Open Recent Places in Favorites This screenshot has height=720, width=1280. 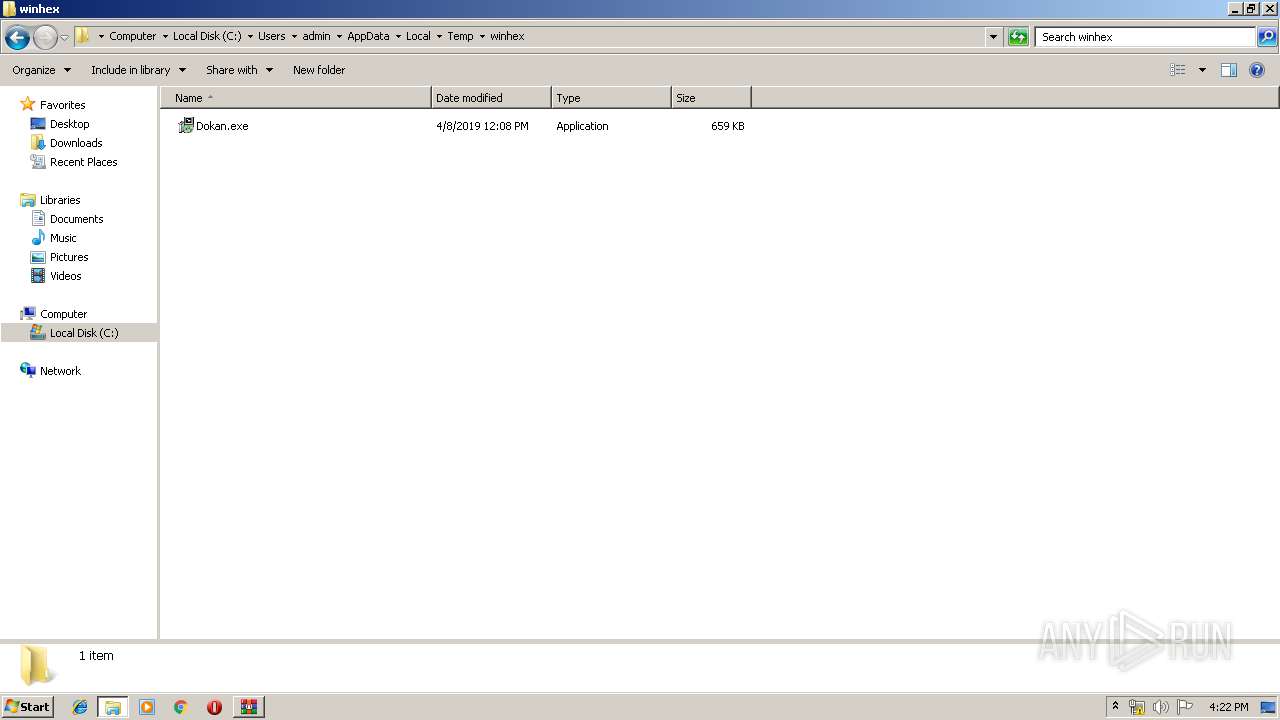click(84, 162)
